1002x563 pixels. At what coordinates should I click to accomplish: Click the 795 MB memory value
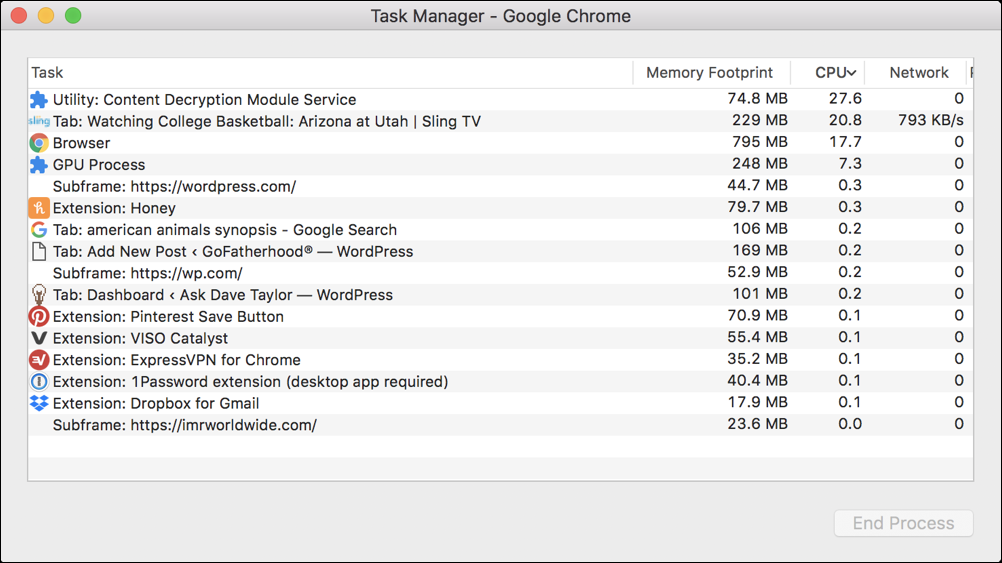point(760,142)
